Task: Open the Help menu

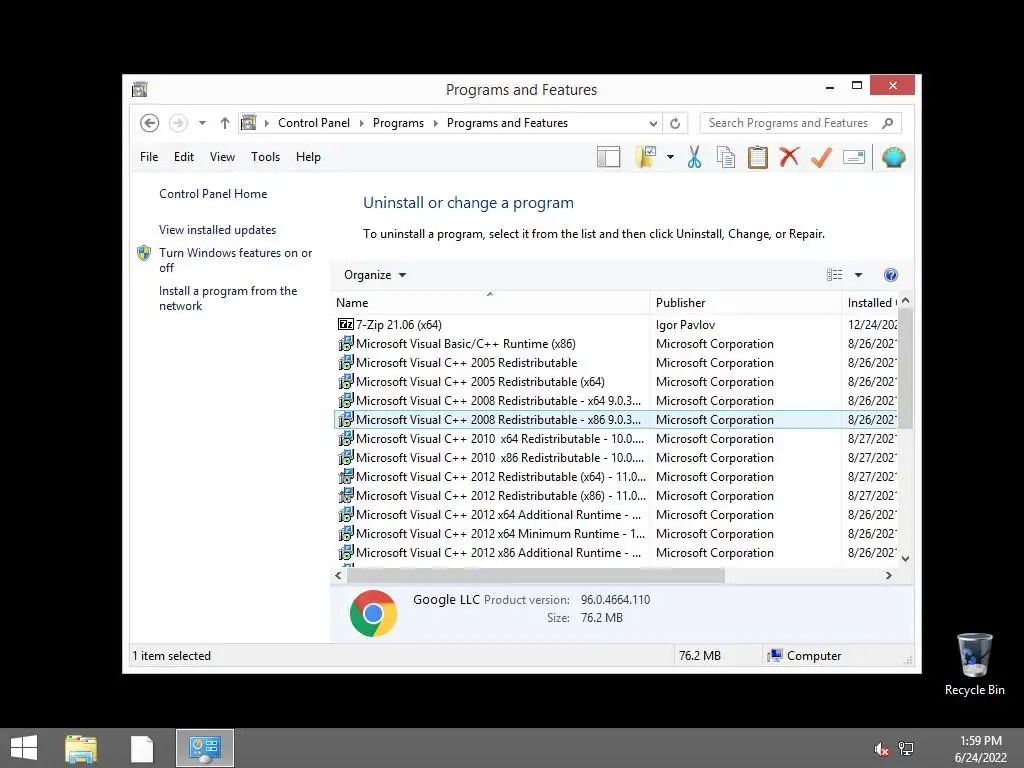Action: 308,157
